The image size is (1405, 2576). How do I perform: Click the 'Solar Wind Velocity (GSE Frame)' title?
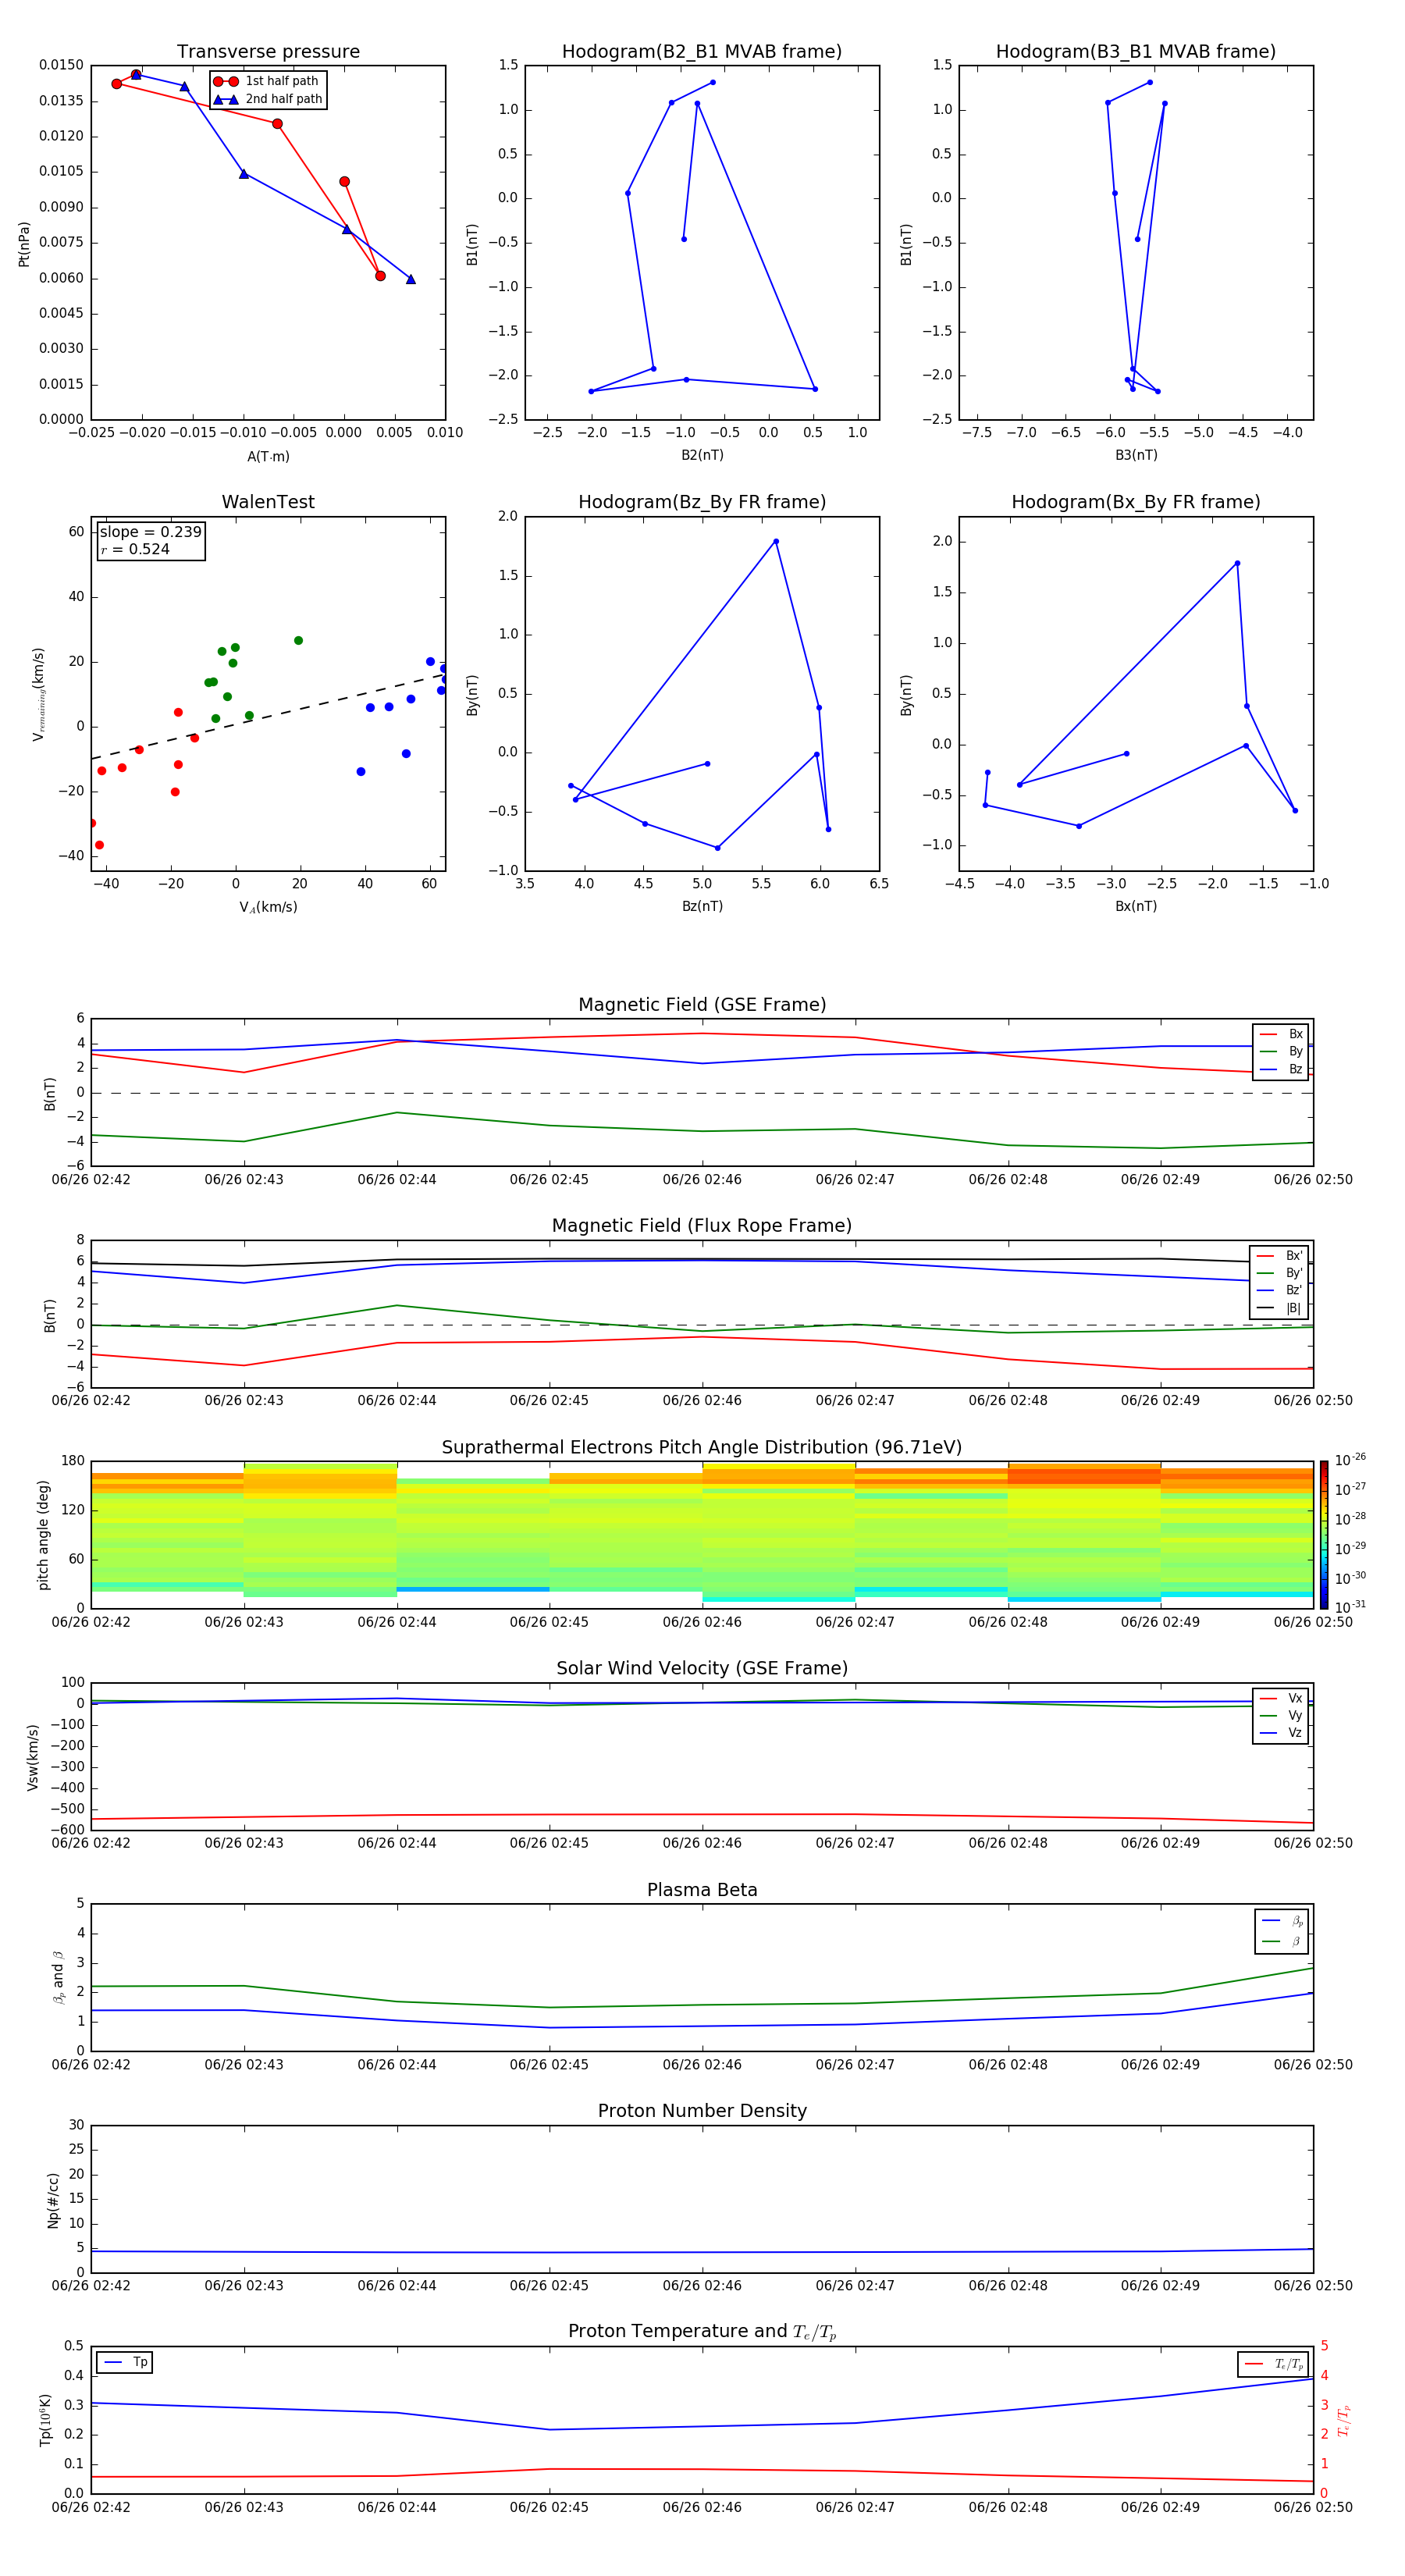pyautogui.click(x=702, y=1669)
